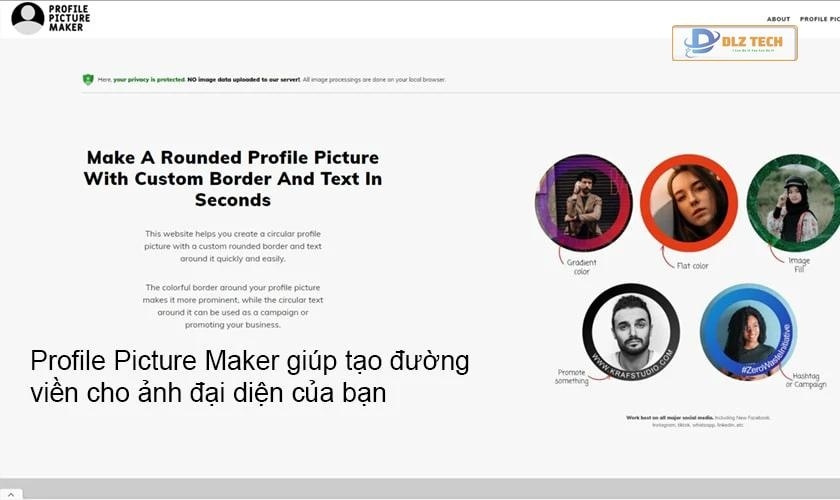Click the 'Promote something' label
The width and height of the screenshot is (840, 500).
(571, 376)
